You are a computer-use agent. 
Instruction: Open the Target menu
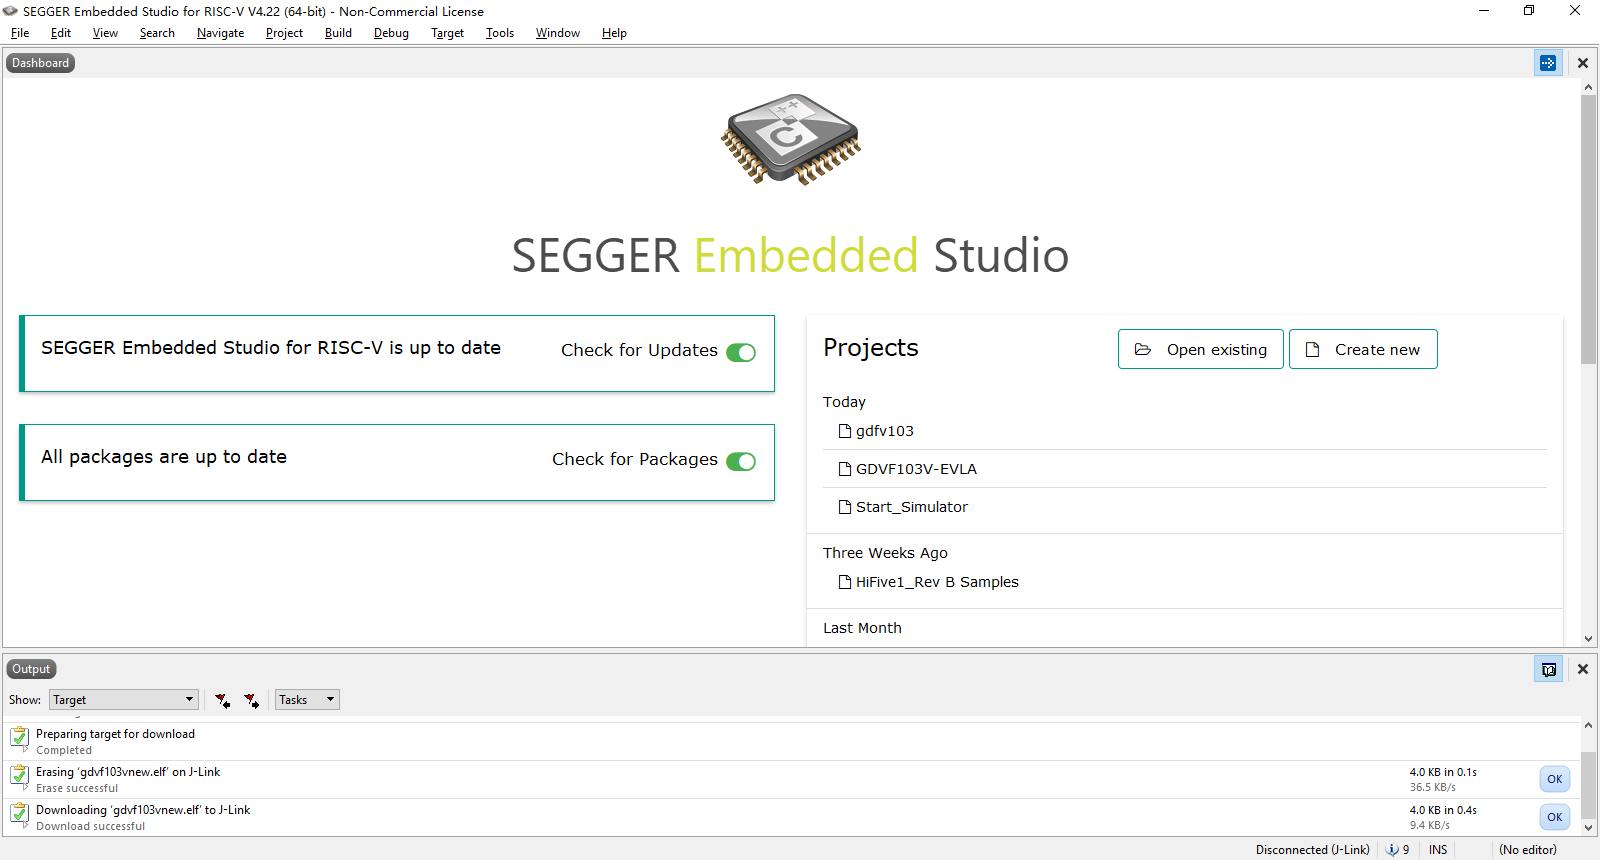point(447,33)
